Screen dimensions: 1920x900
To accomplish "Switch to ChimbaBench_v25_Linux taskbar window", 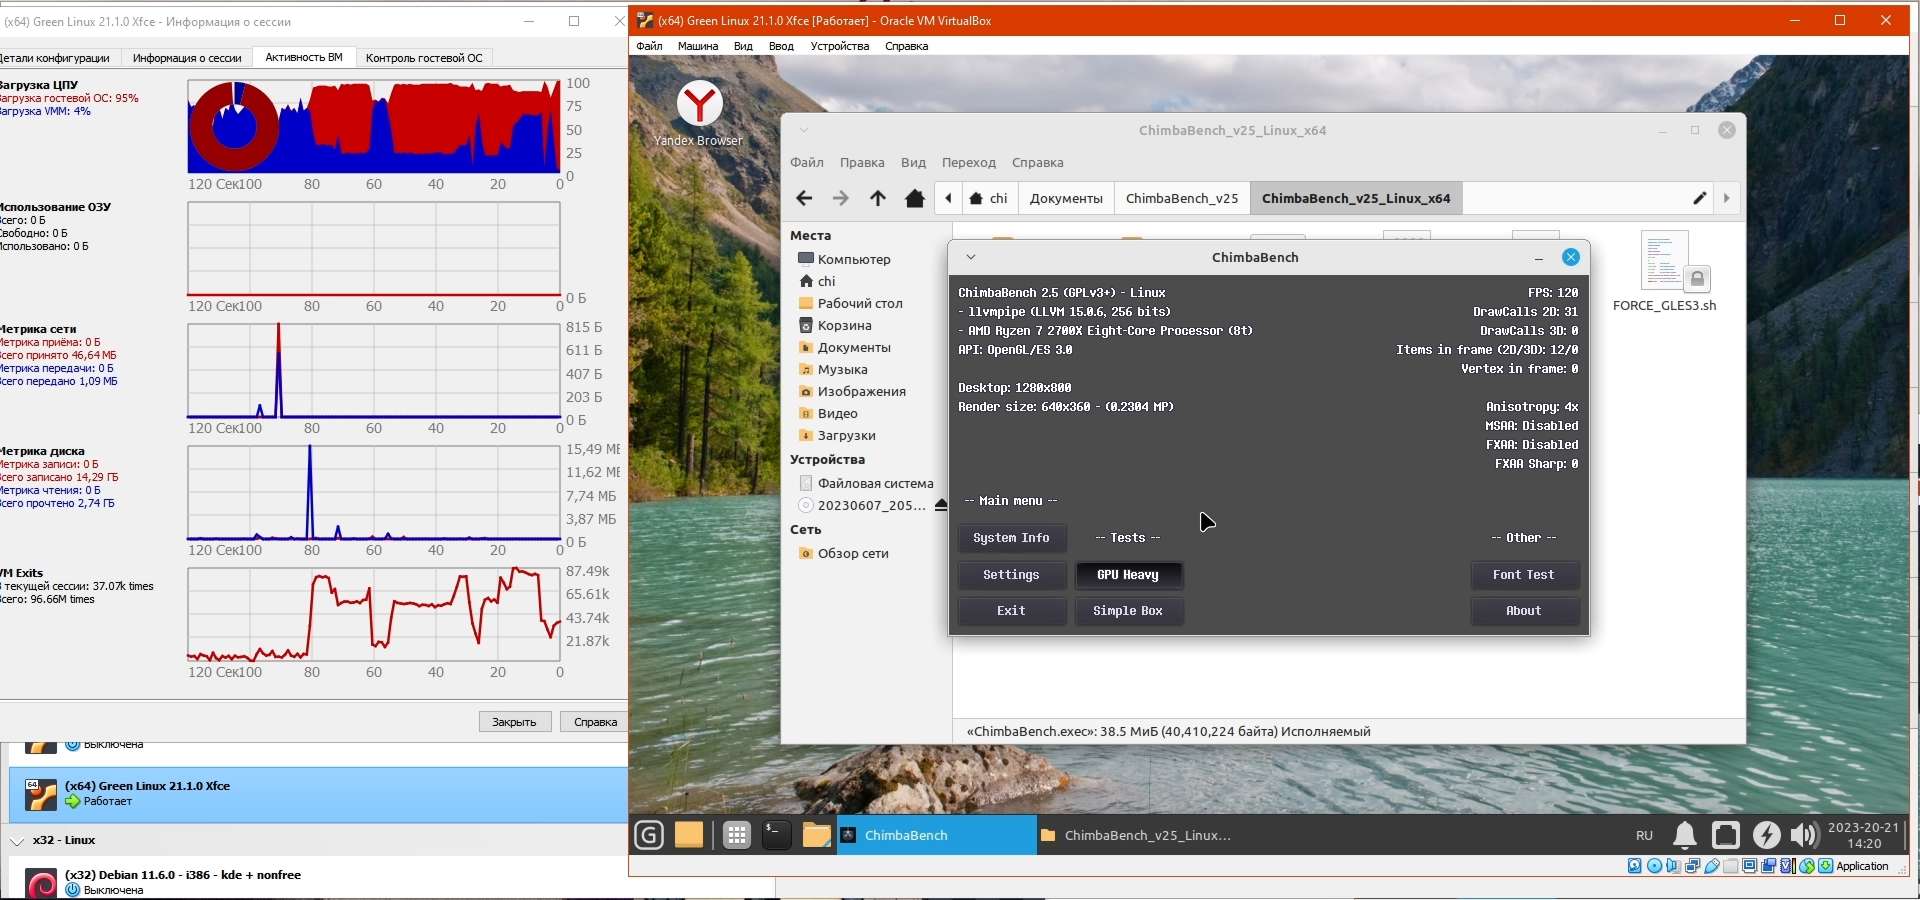I will [x=1136, y=835].
